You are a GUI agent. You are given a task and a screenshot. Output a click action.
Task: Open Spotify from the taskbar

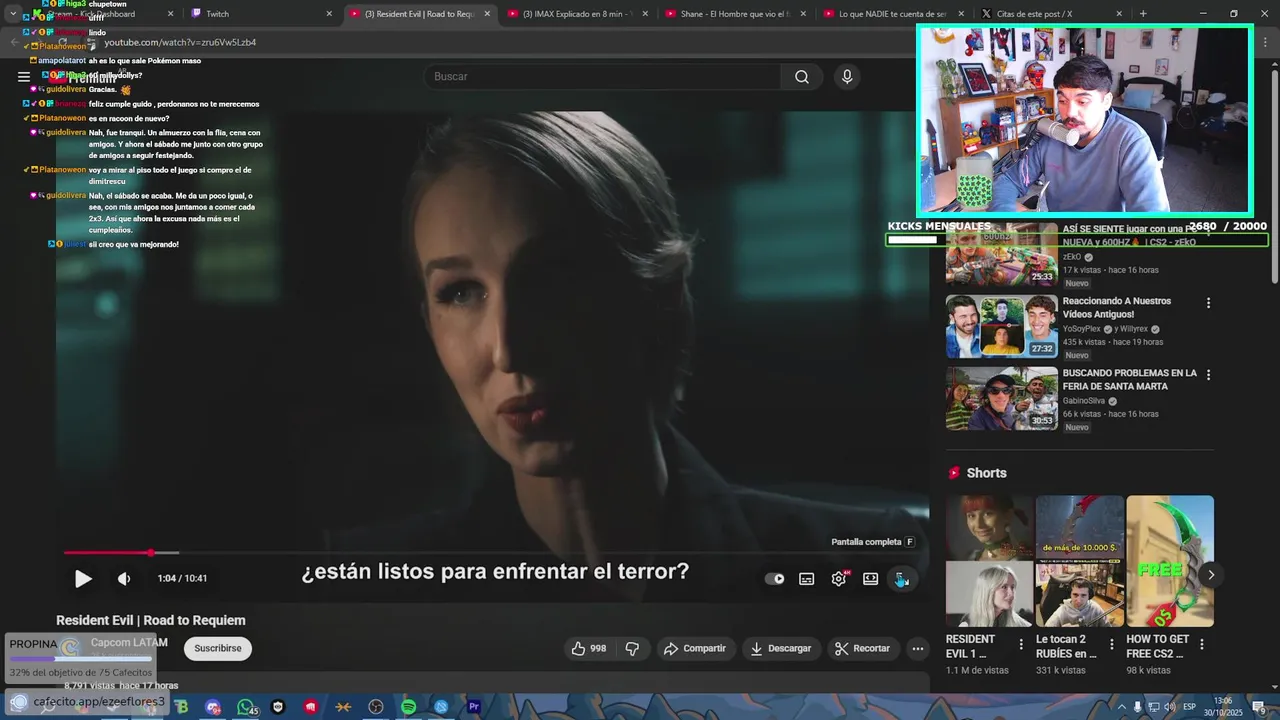(x=408, y=707)
